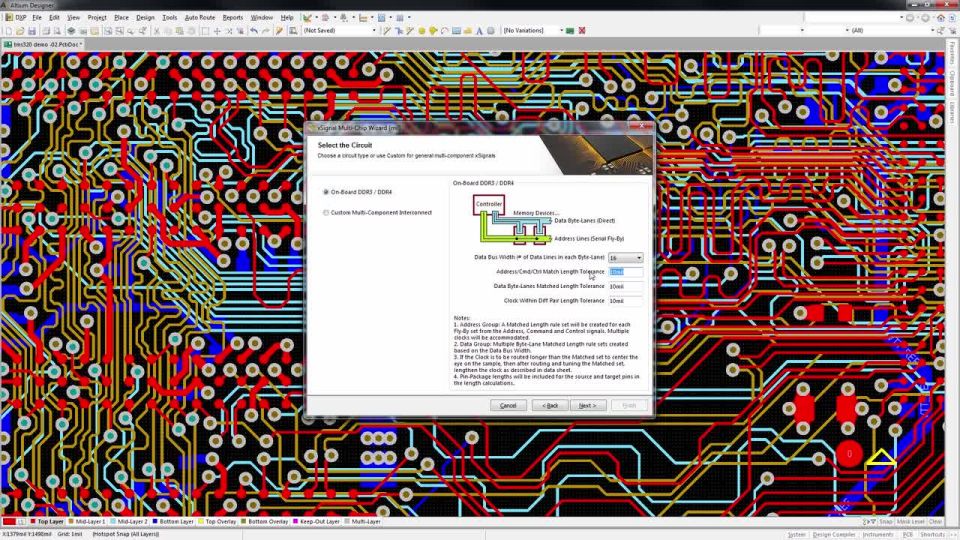Open the address bar dropdown at top right
The height and width of the screenshot is (540, 960).
(902, 18)
